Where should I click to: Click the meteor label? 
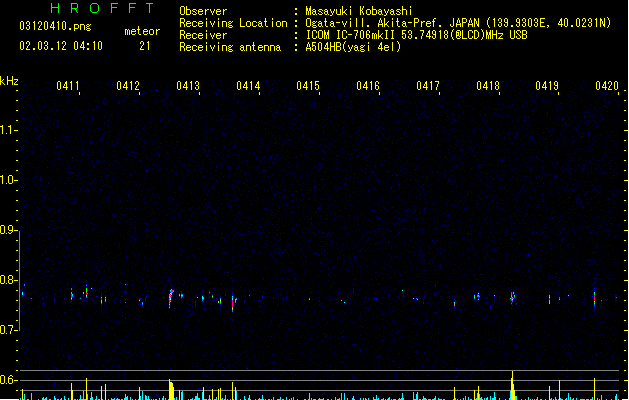tap(142, 31)
